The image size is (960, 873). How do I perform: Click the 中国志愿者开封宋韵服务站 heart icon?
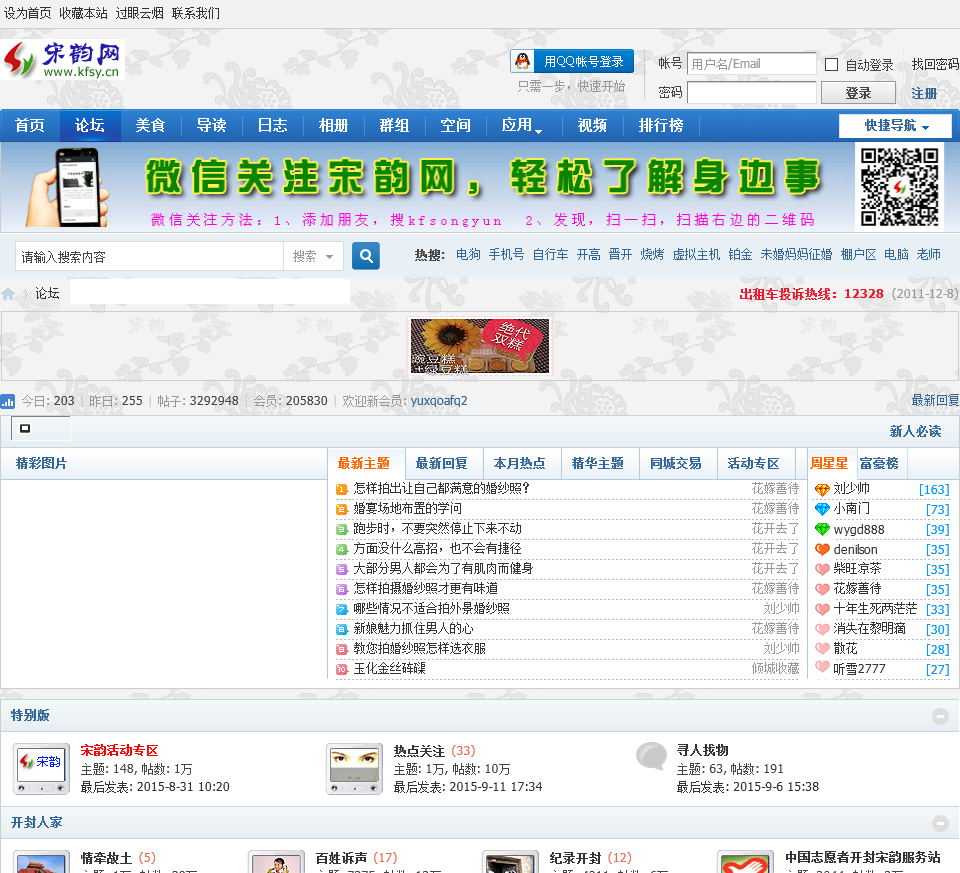click(x=745, y=862)
